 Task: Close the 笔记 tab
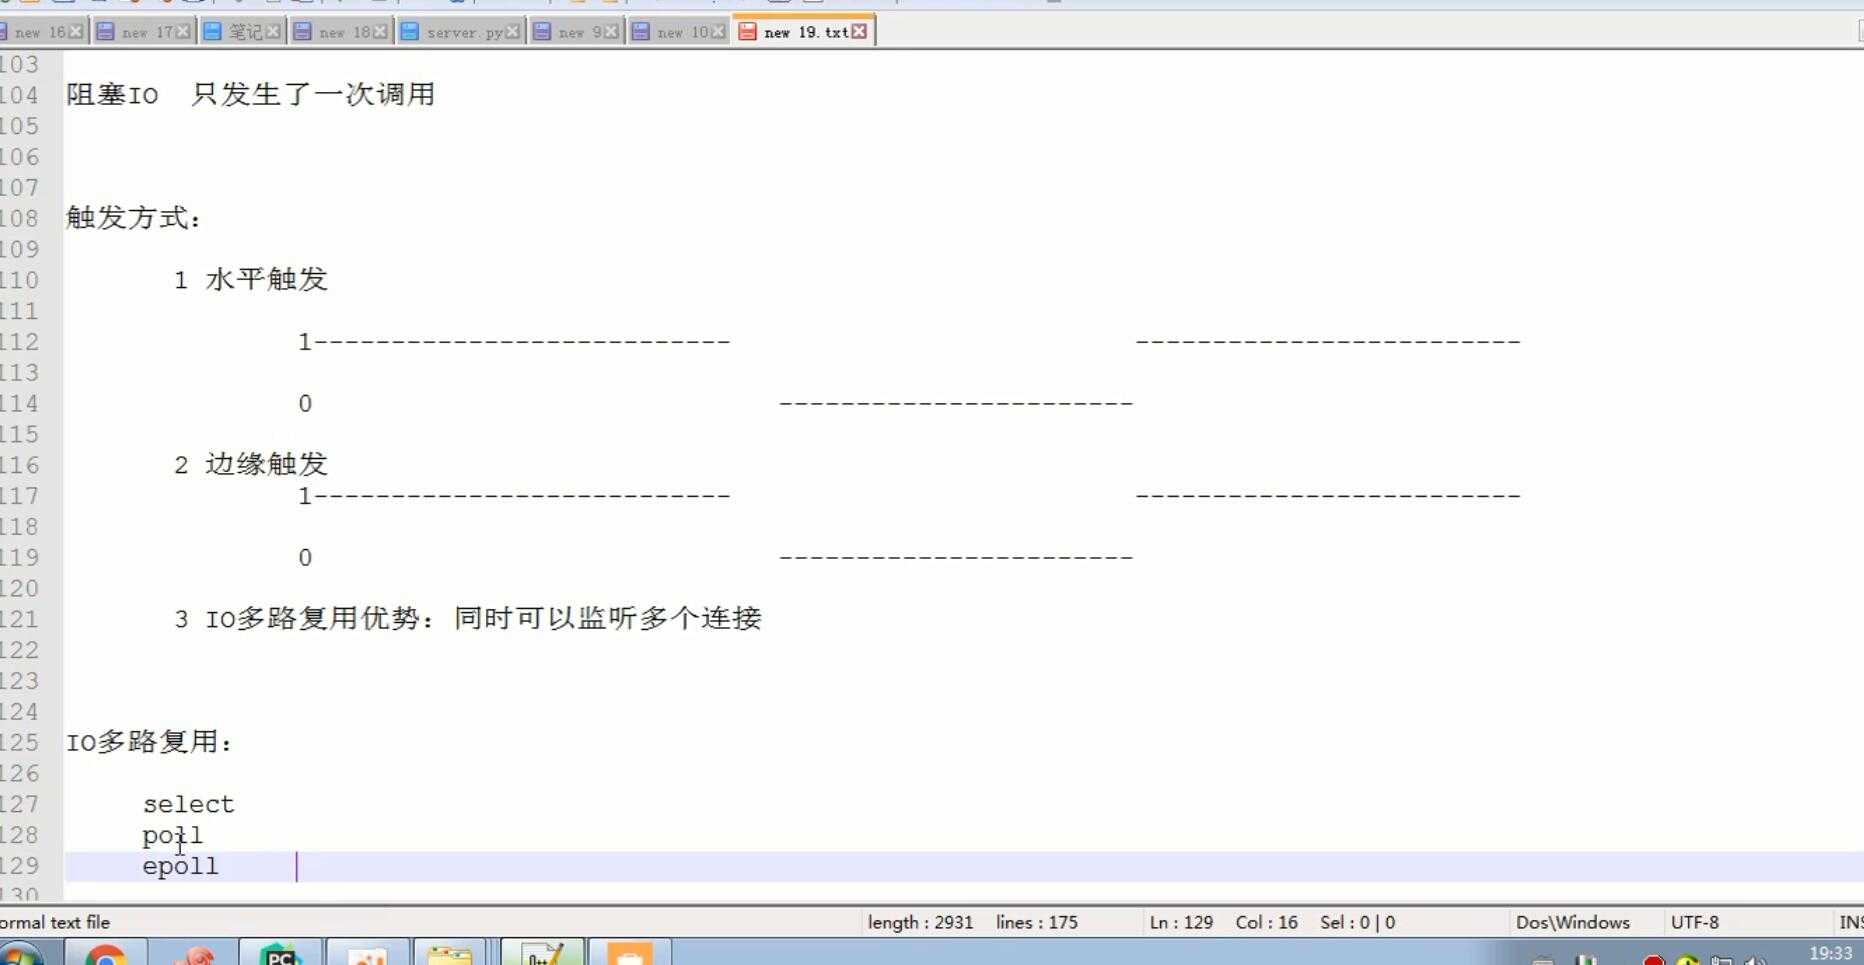(x=272, y=32)
